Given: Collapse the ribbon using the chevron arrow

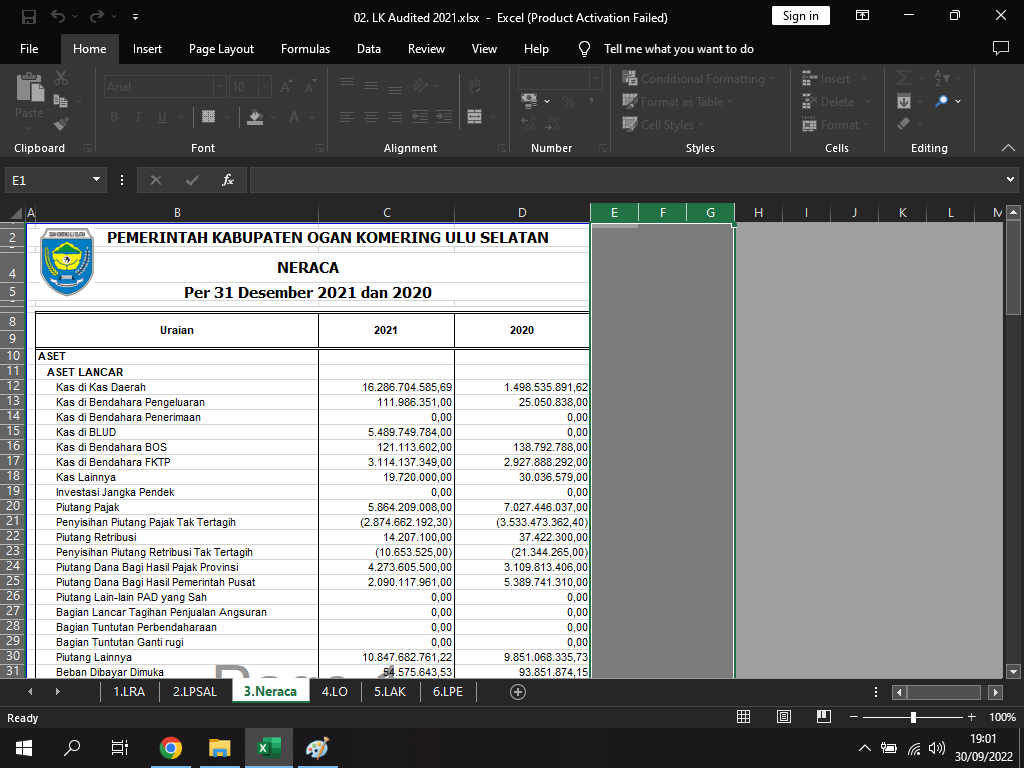Looking at the screenshot, I should click(x=1008, y=148).
